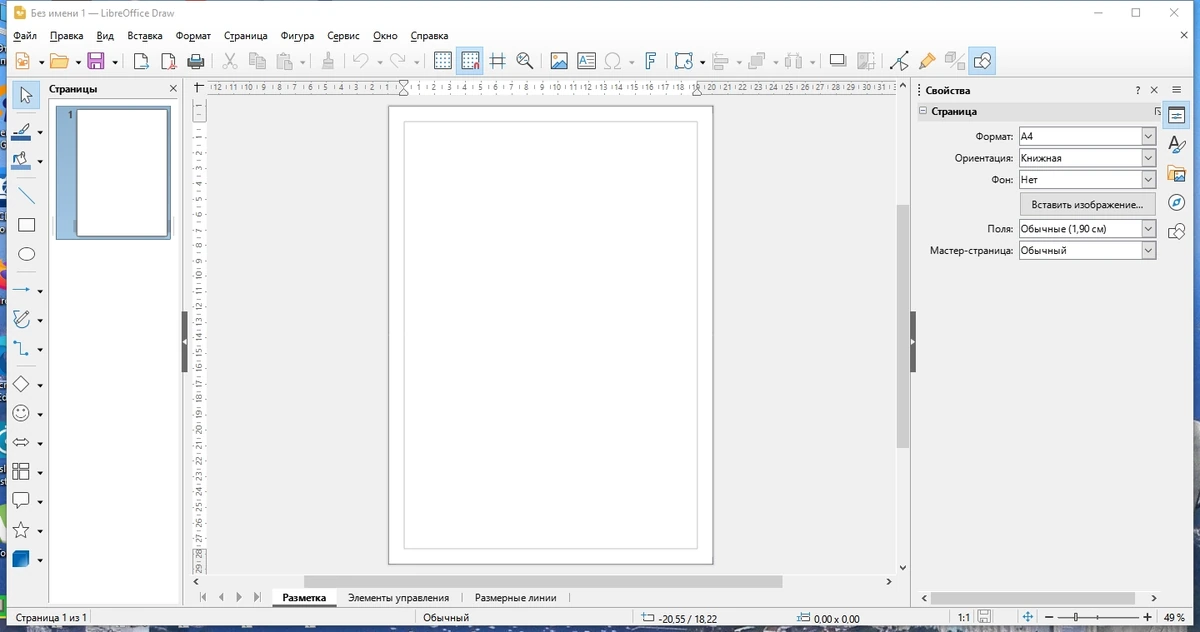1200x632 pixels.
Task: Open sidebar Gallery deck
Action: [x=1177, y=174]
